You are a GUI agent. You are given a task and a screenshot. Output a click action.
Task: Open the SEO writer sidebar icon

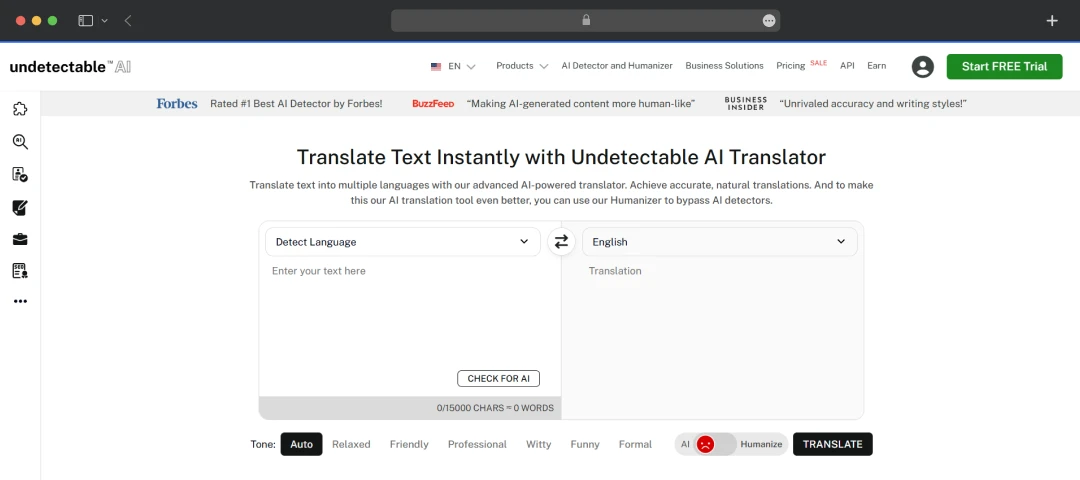[20, 271]
